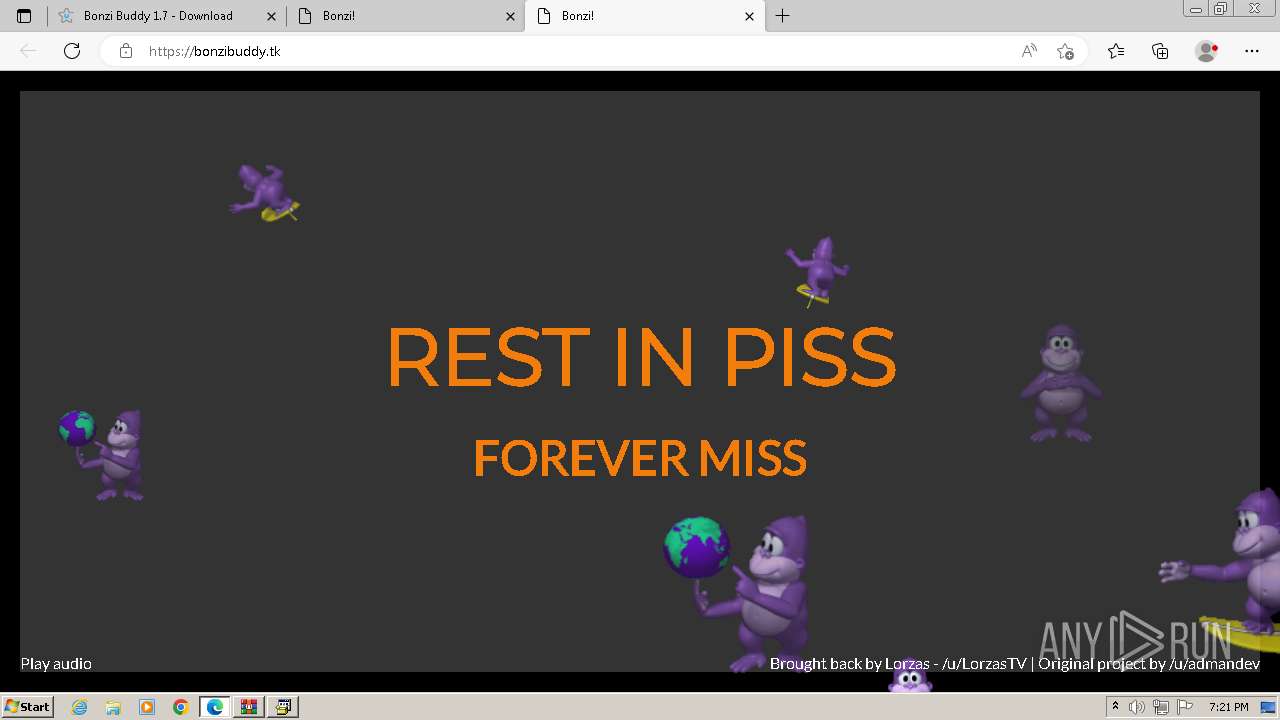Close the Bonzi Buddy 1.7 - Download tab
This screenshot has height=720, width=1280.
click(271, 16)
